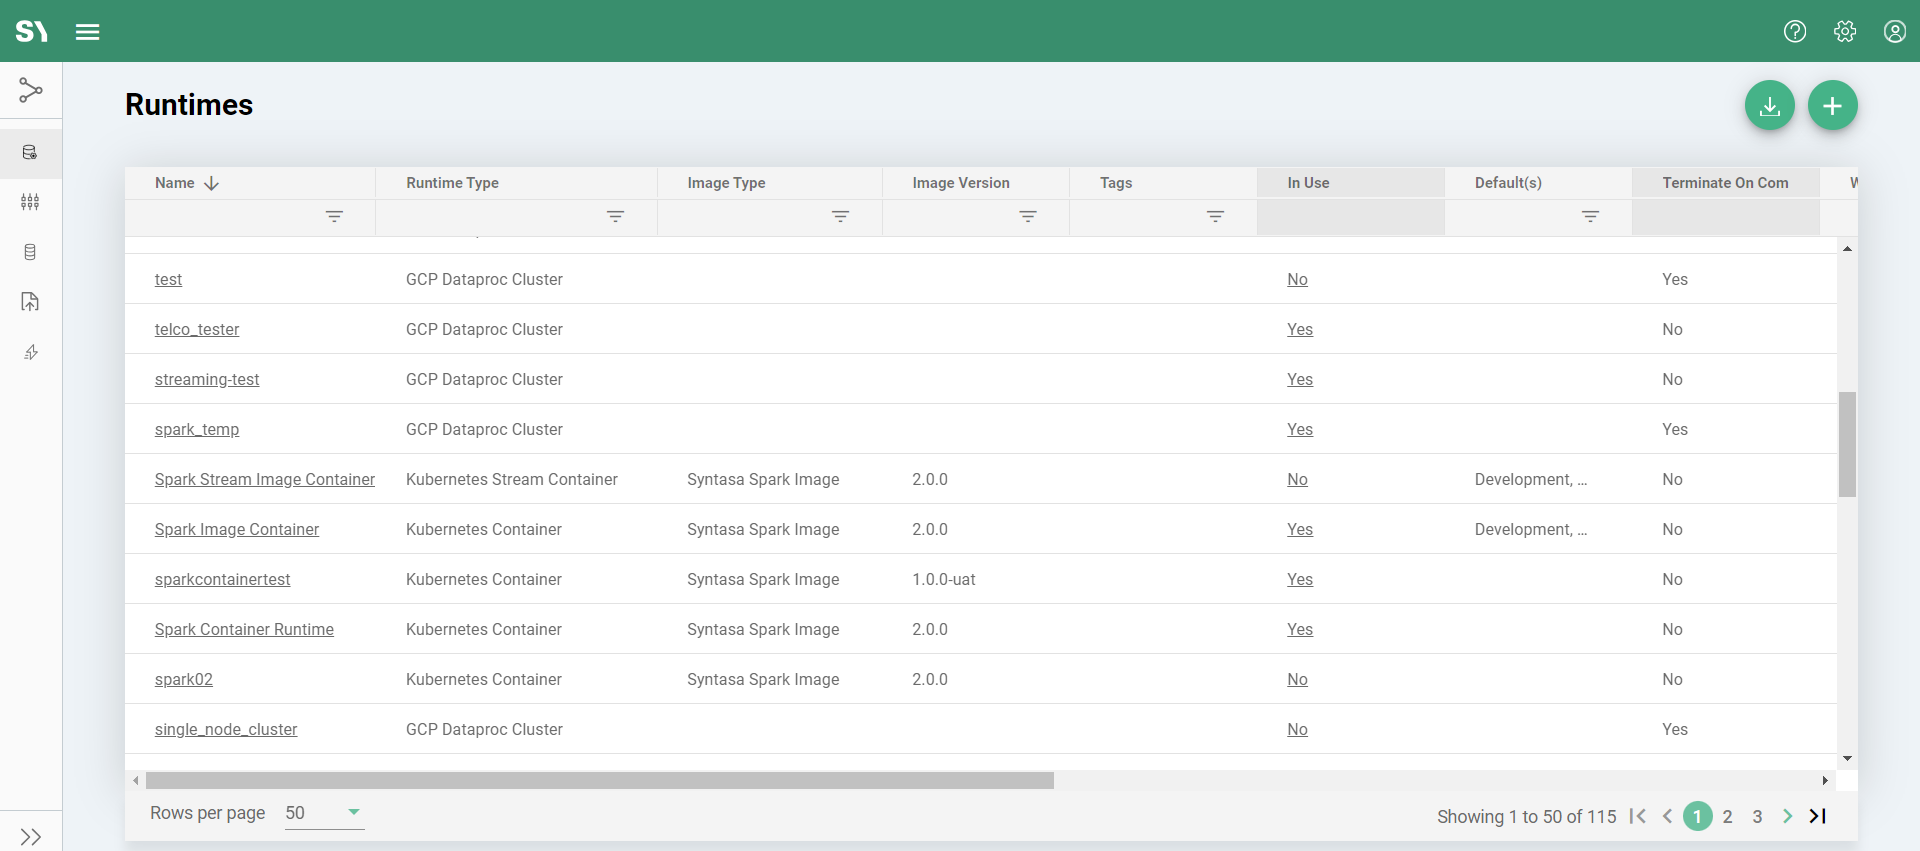The height and width of the screenshot is (851, 1920).
Task: Expand the sidebar with double chevron
Action: [x=31, y=836]
